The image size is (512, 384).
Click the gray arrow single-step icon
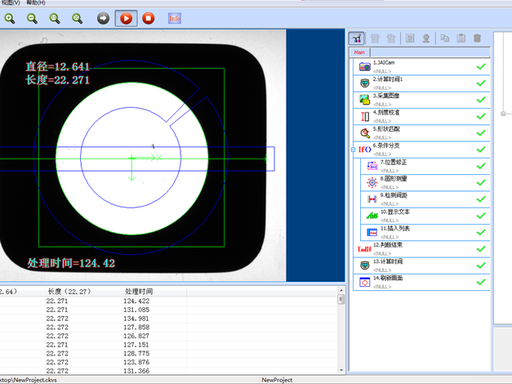point(103,18)
